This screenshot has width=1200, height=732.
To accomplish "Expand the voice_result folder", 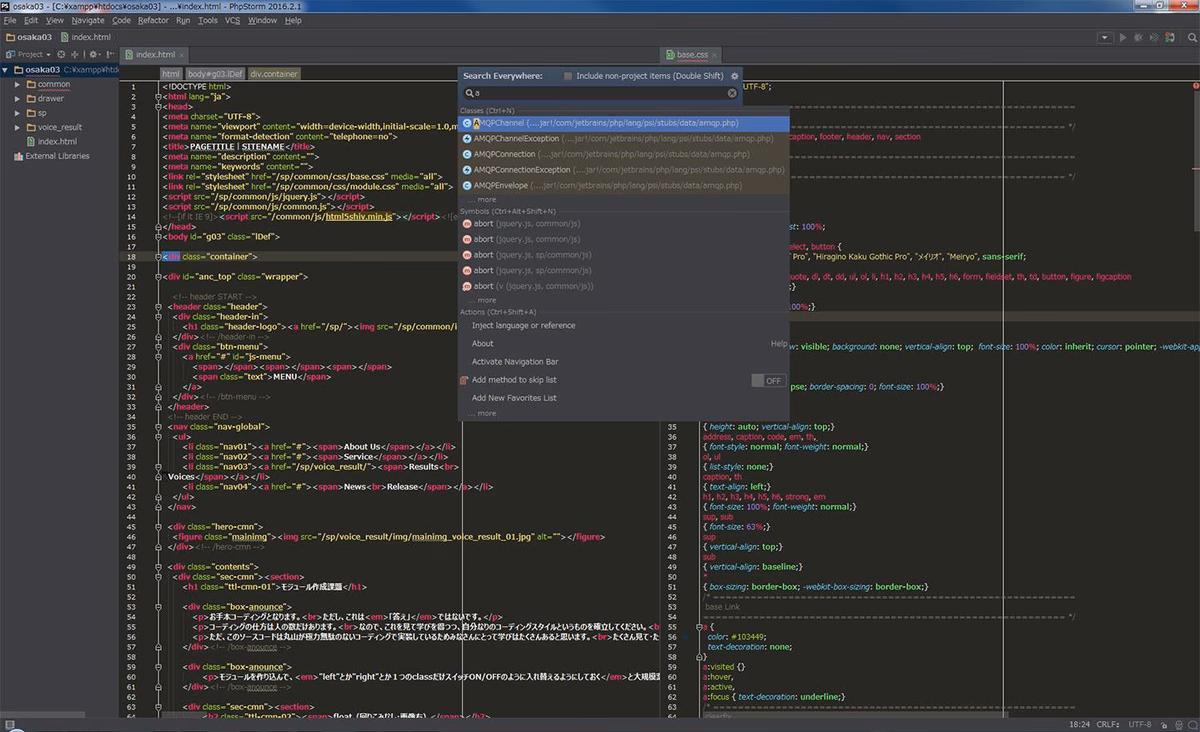I will [17, 127].
